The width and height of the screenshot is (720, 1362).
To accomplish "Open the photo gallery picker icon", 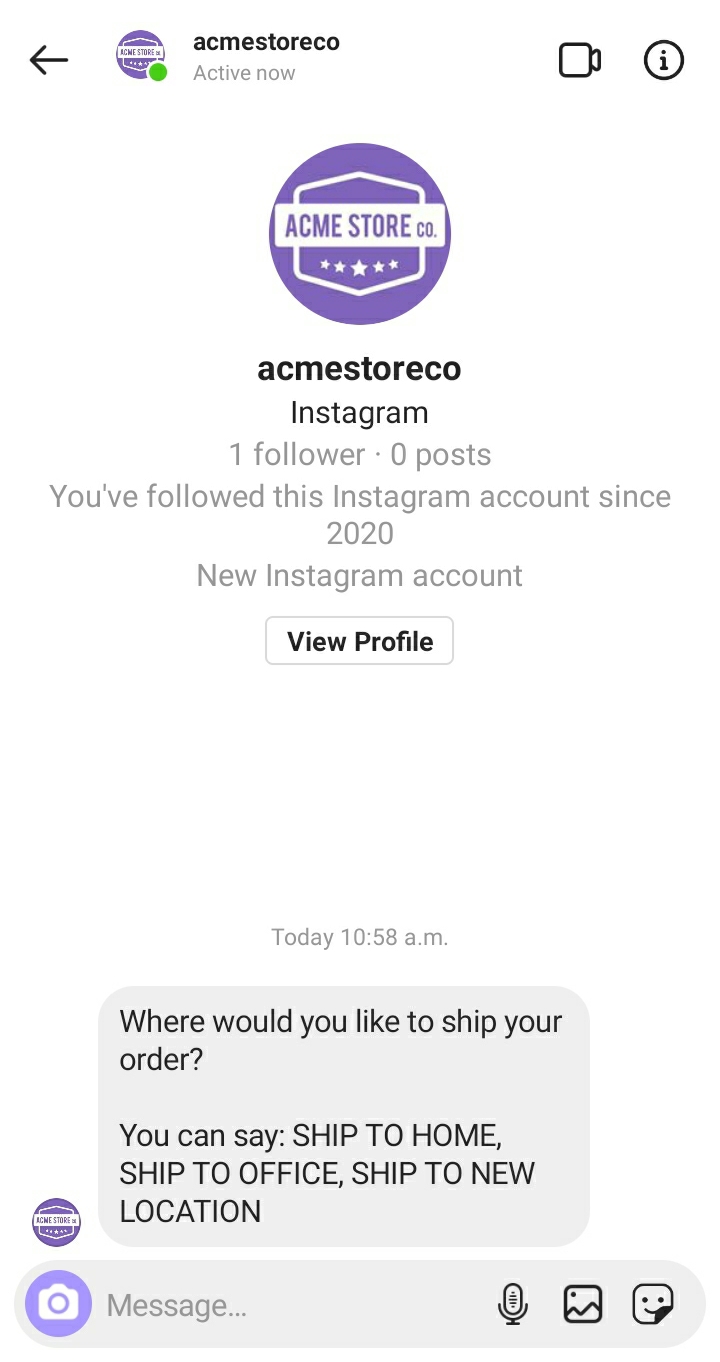I will click(x=583, y=1304).
